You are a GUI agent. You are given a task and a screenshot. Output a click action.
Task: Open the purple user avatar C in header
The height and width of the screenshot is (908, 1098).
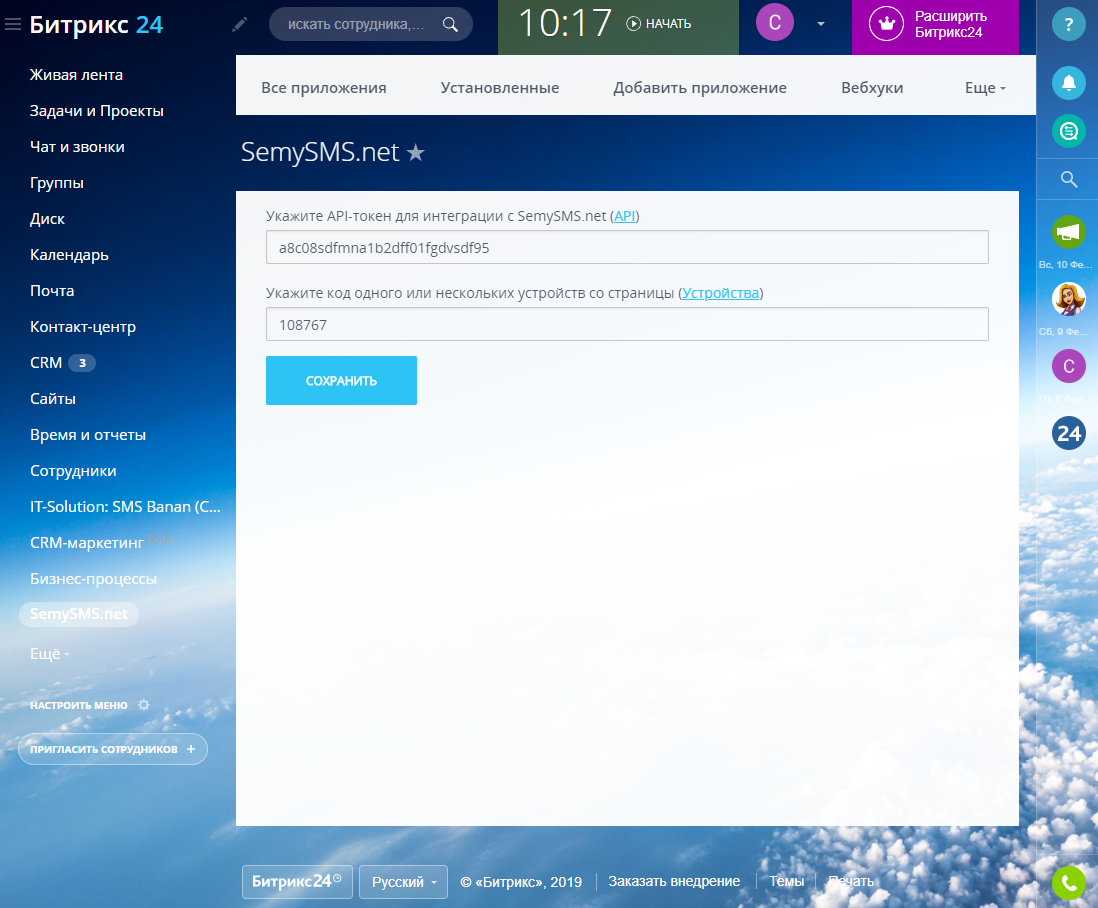pyautogui.click(x=774, y=22)
